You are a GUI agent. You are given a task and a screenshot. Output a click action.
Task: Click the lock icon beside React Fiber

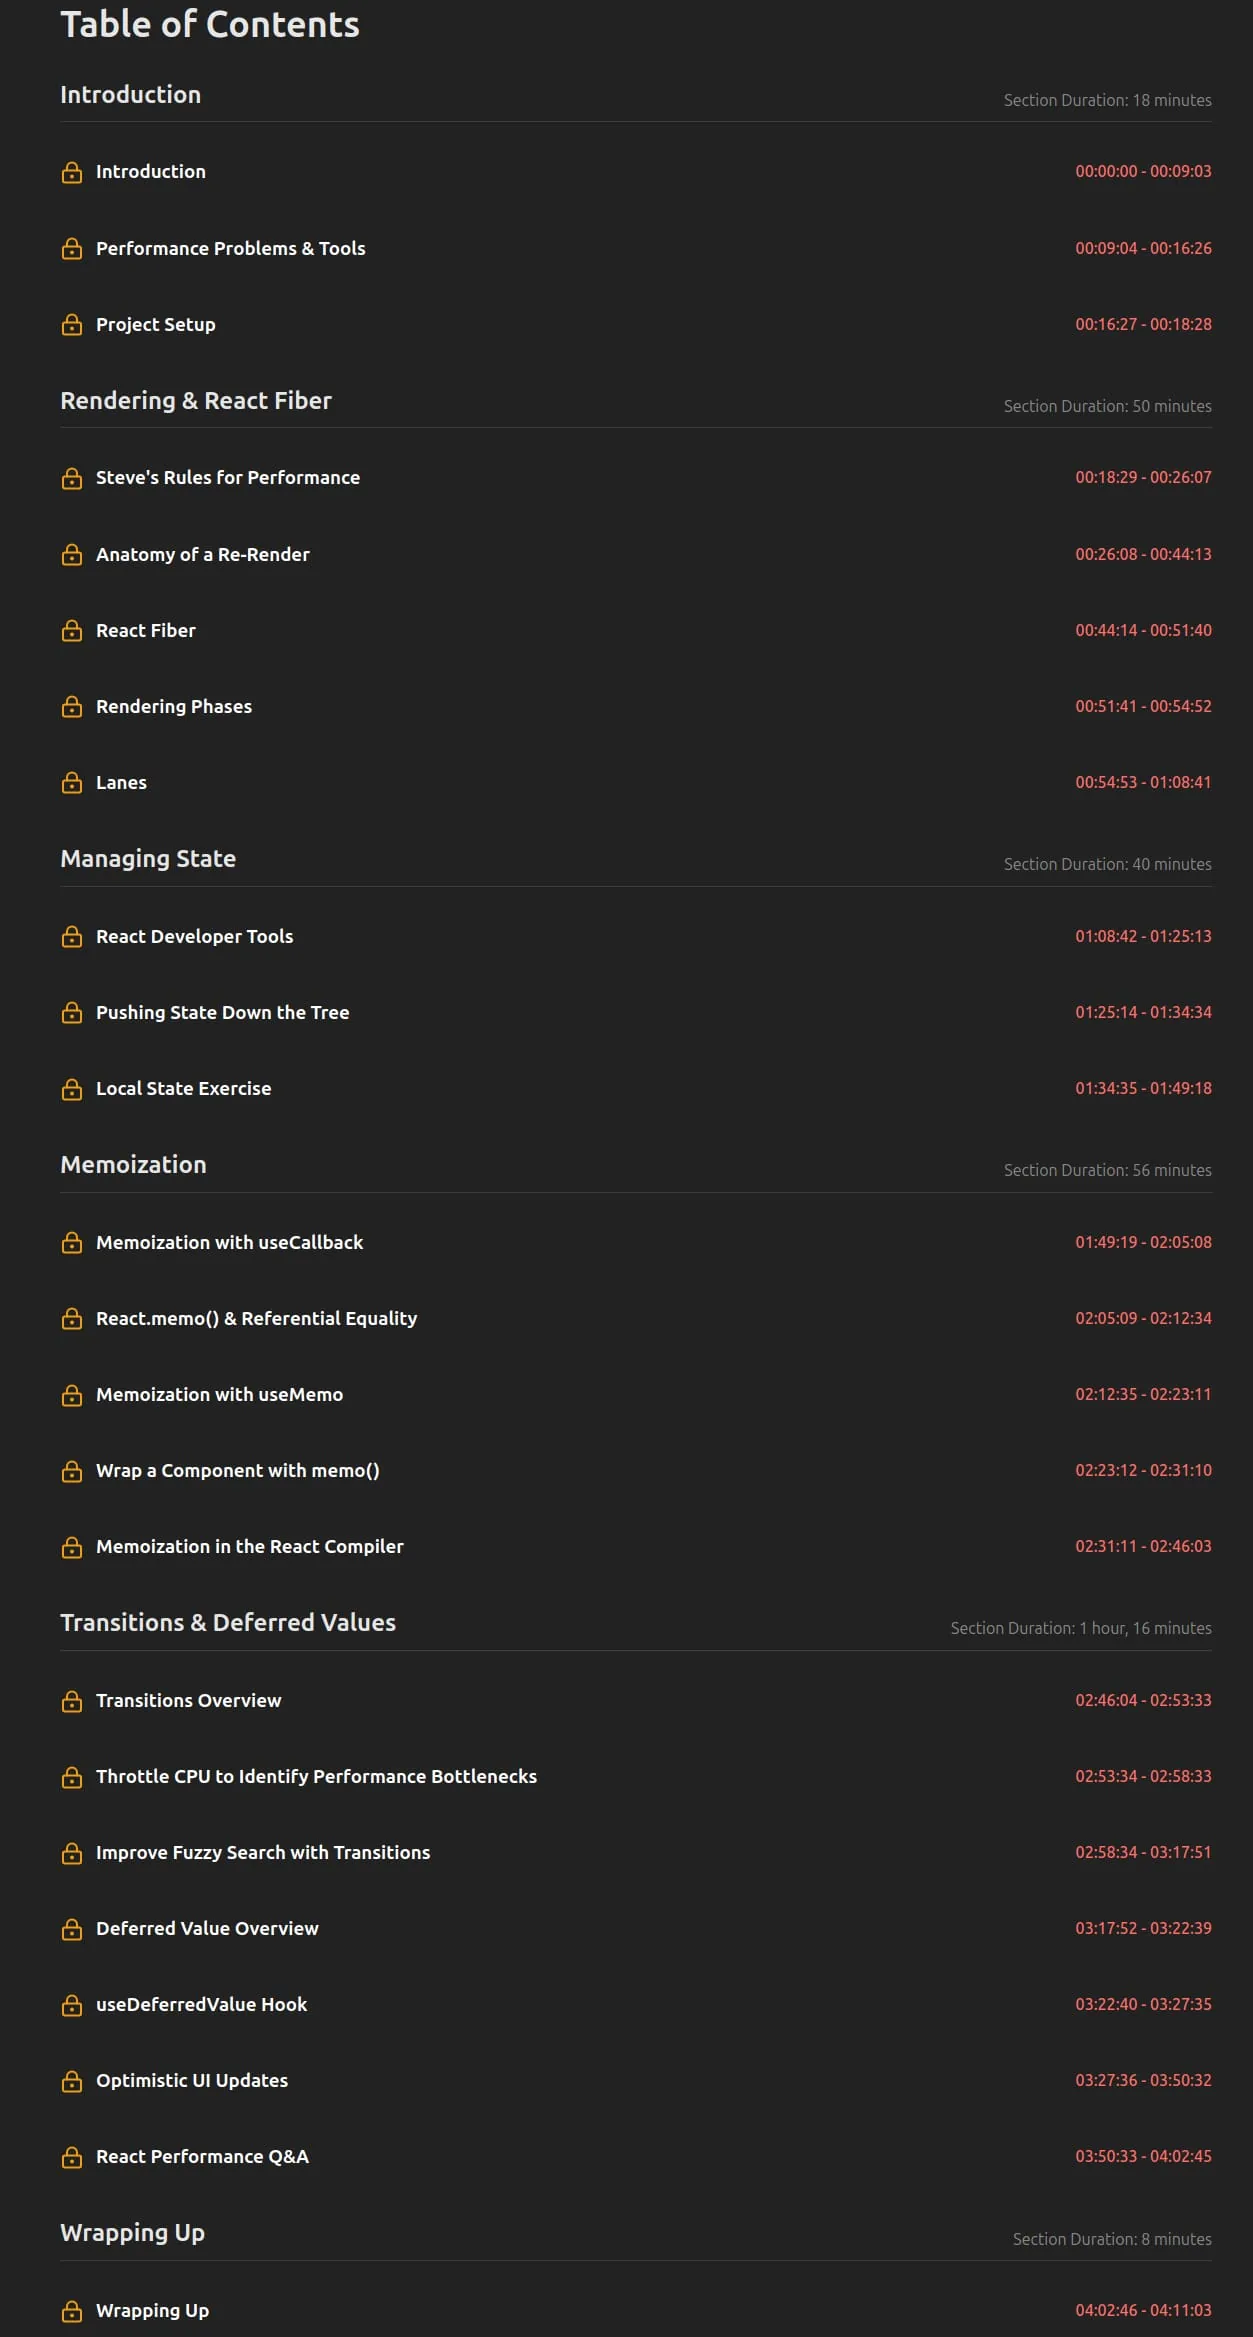(x=72, y=631)
